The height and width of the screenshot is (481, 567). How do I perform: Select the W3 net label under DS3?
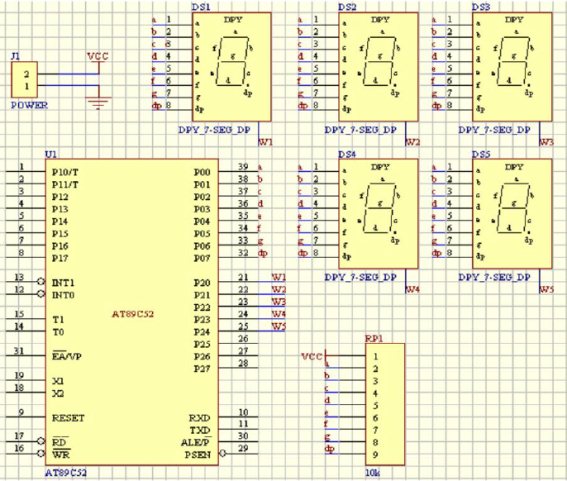(546, 142)
